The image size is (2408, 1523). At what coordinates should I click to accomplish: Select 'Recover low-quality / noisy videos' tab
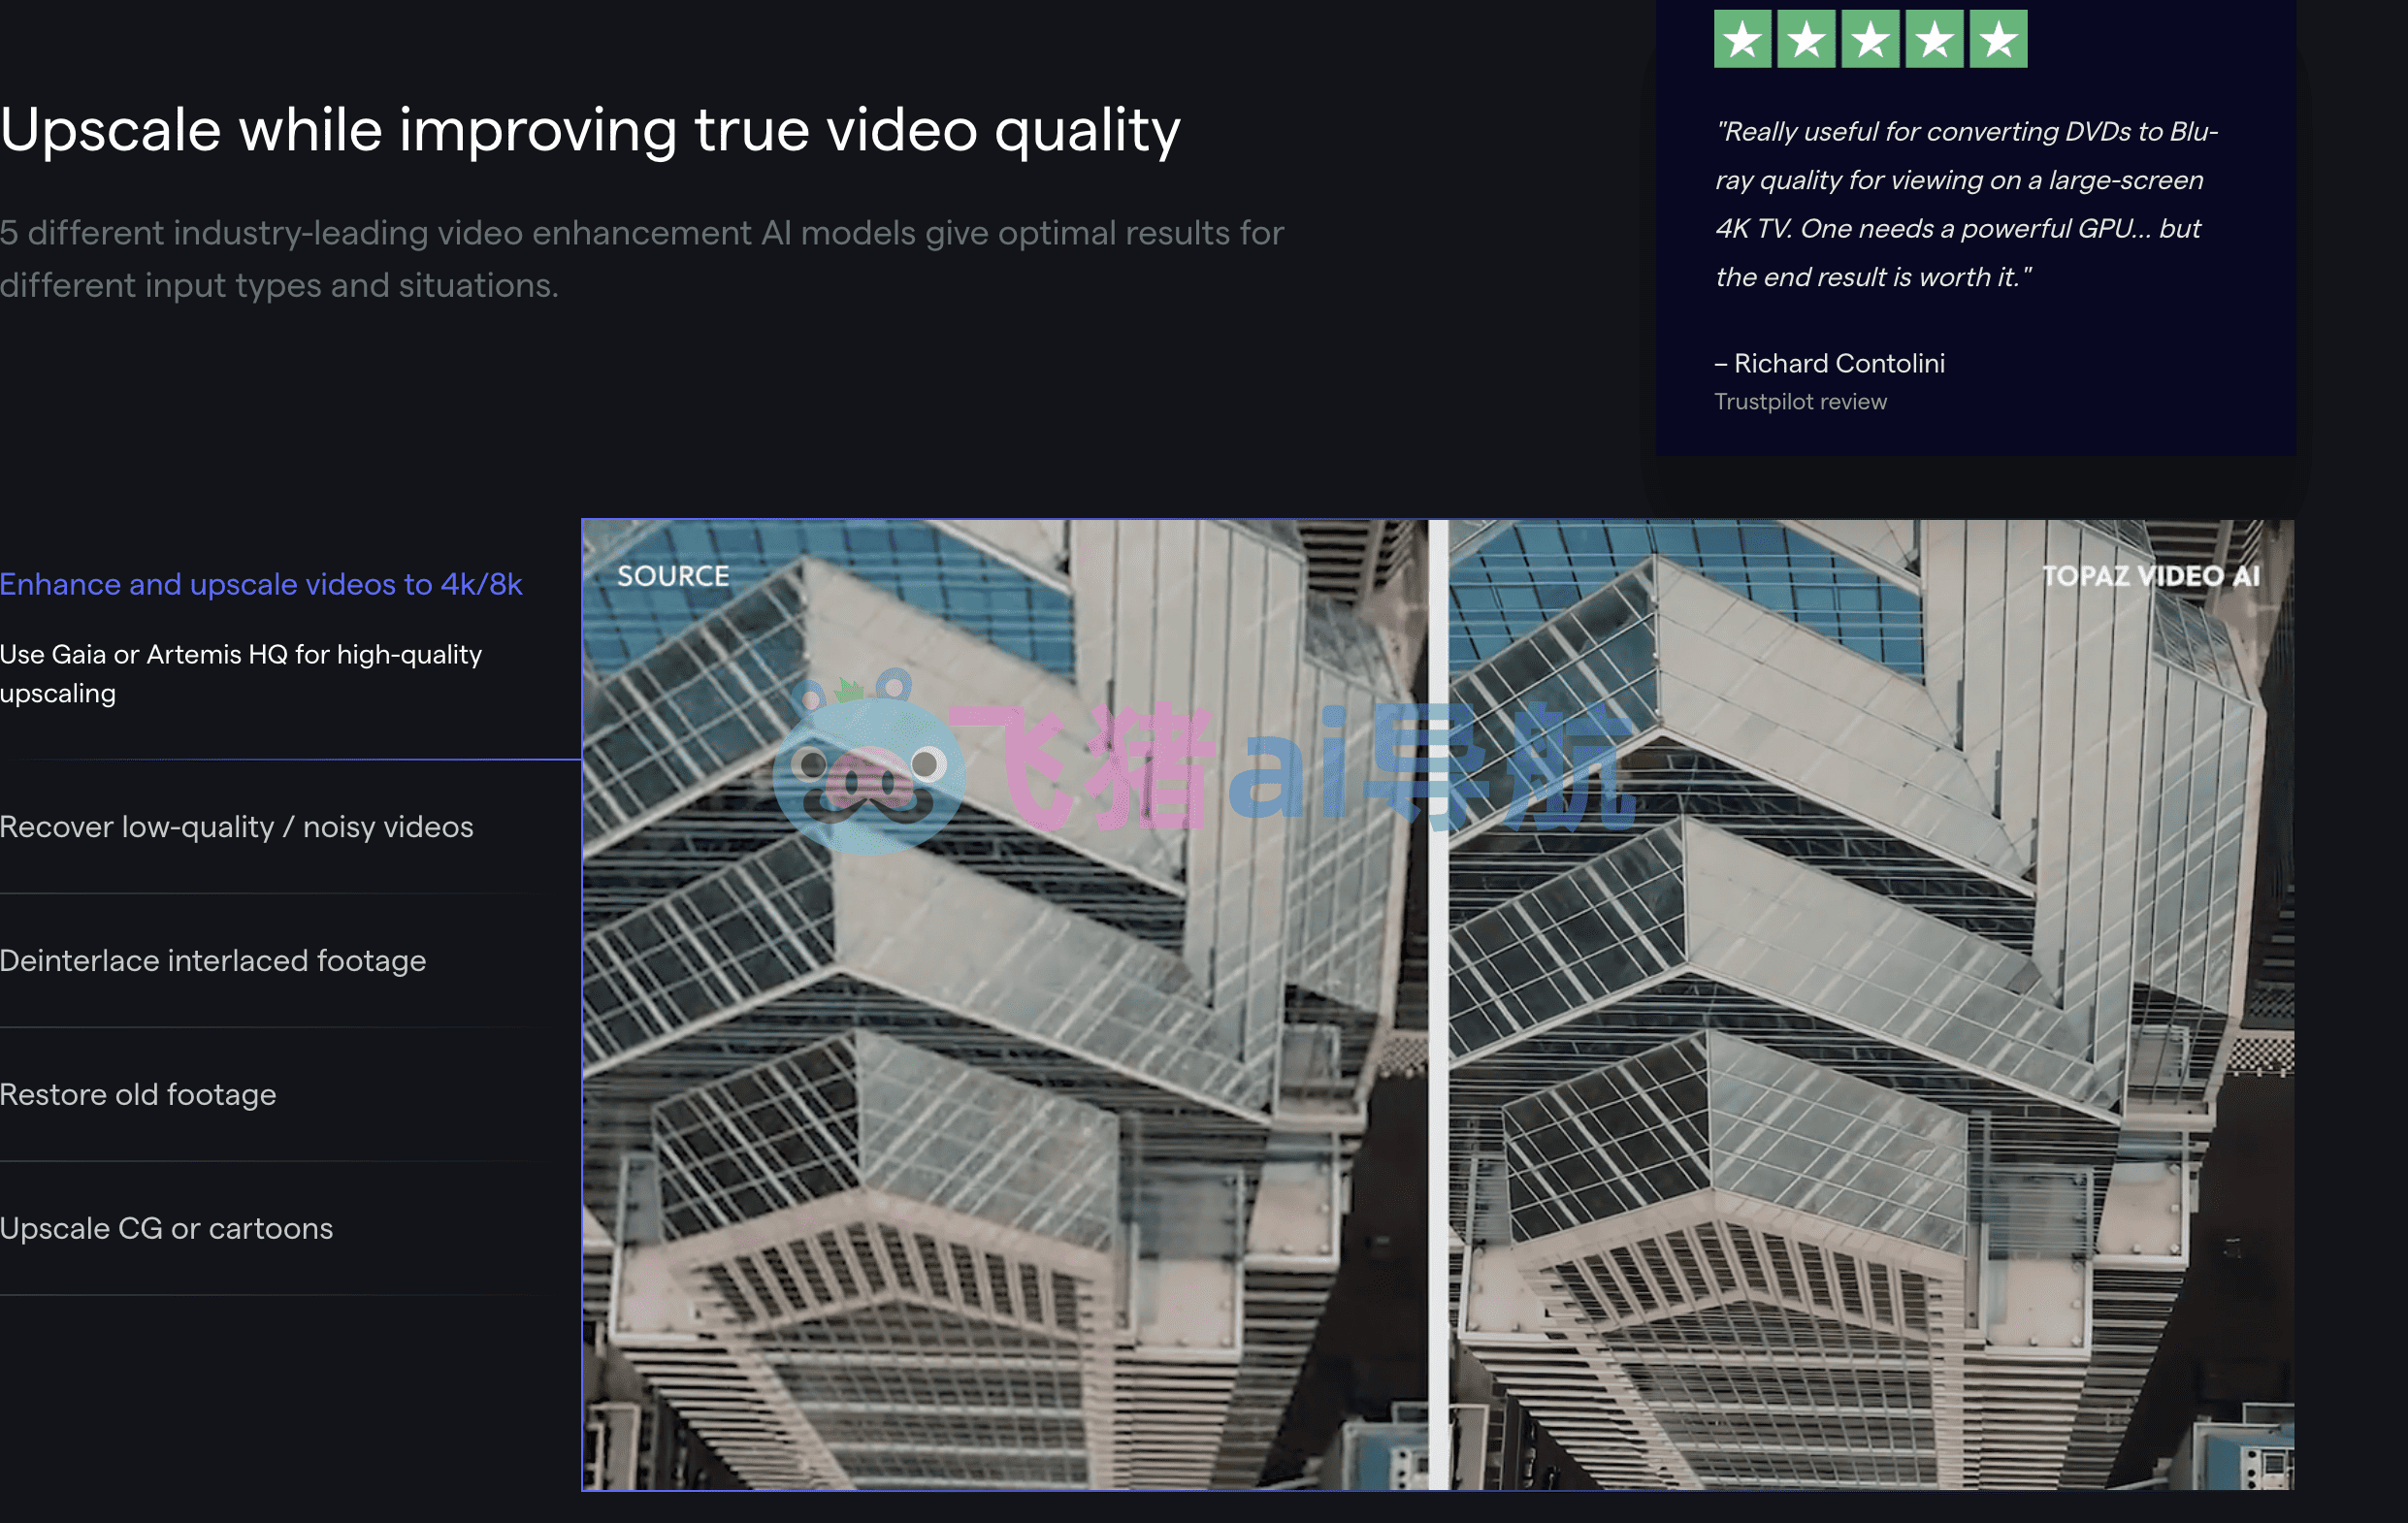click(x=237, y=827)
